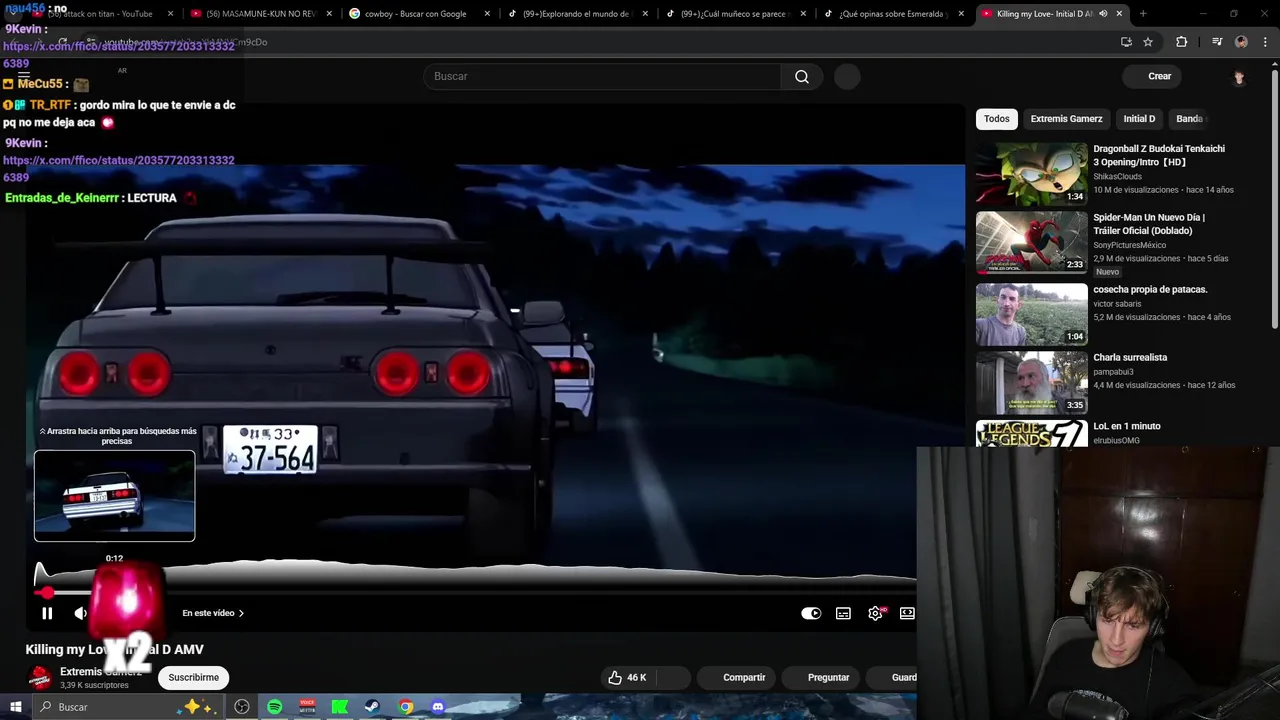The width and height of the screenshot is (1280, 720).
Task: Bookmark the page with the star icon
Action: 1148,42
